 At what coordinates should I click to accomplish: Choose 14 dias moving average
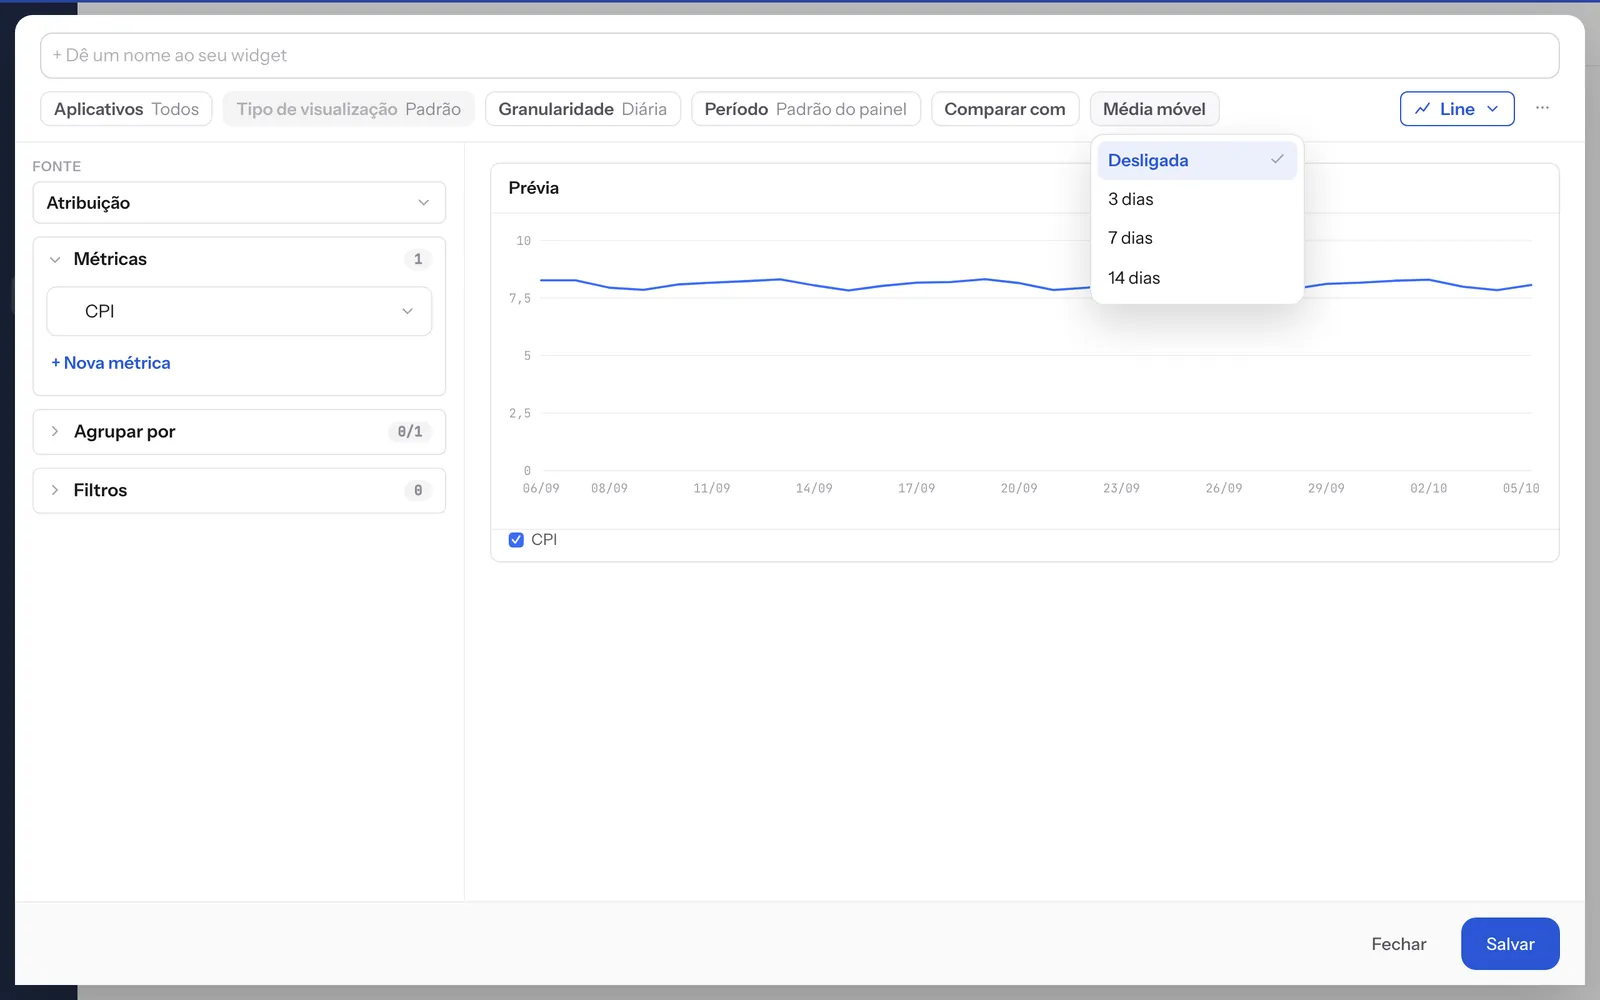tap(1197, 278)
